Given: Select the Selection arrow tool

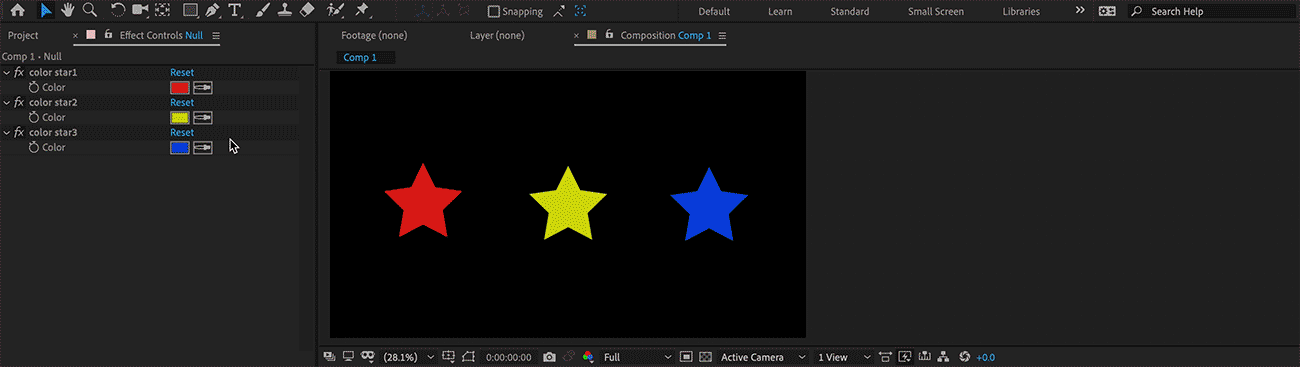Looking at the screenshot, I should pyautogui.click(x=46, y=11).
